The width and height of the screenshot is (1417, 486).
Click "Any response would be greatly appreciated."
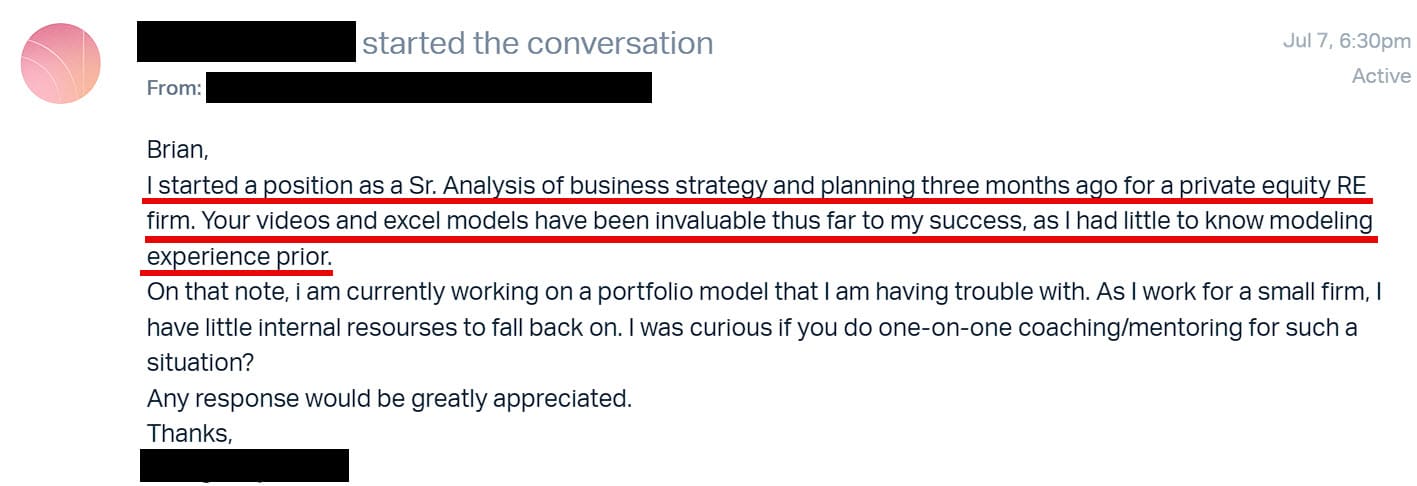click(x=389, y=398)
